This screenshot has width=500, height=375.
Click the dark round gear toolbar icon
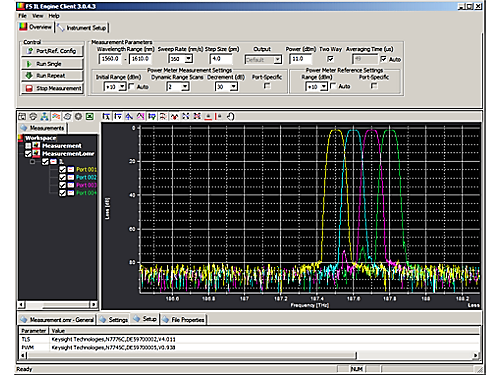(78, 116)
